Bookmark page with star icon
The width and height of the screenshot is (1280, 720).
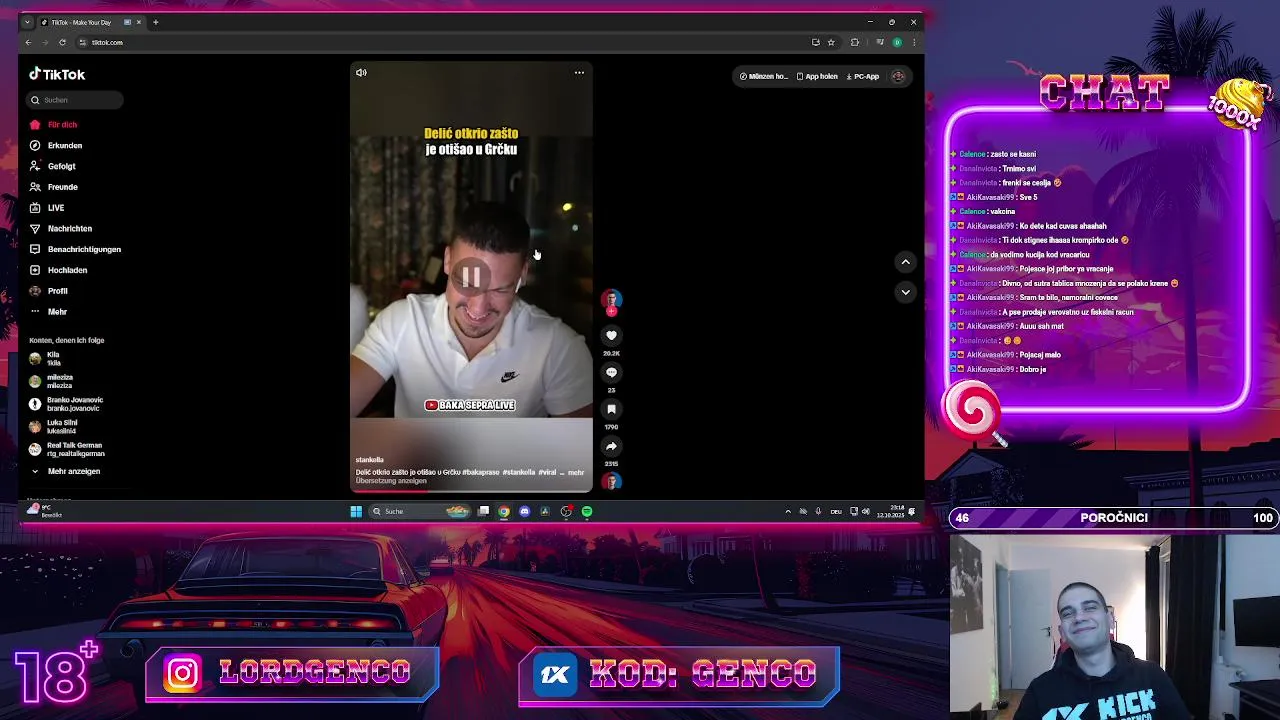(831, 42)
